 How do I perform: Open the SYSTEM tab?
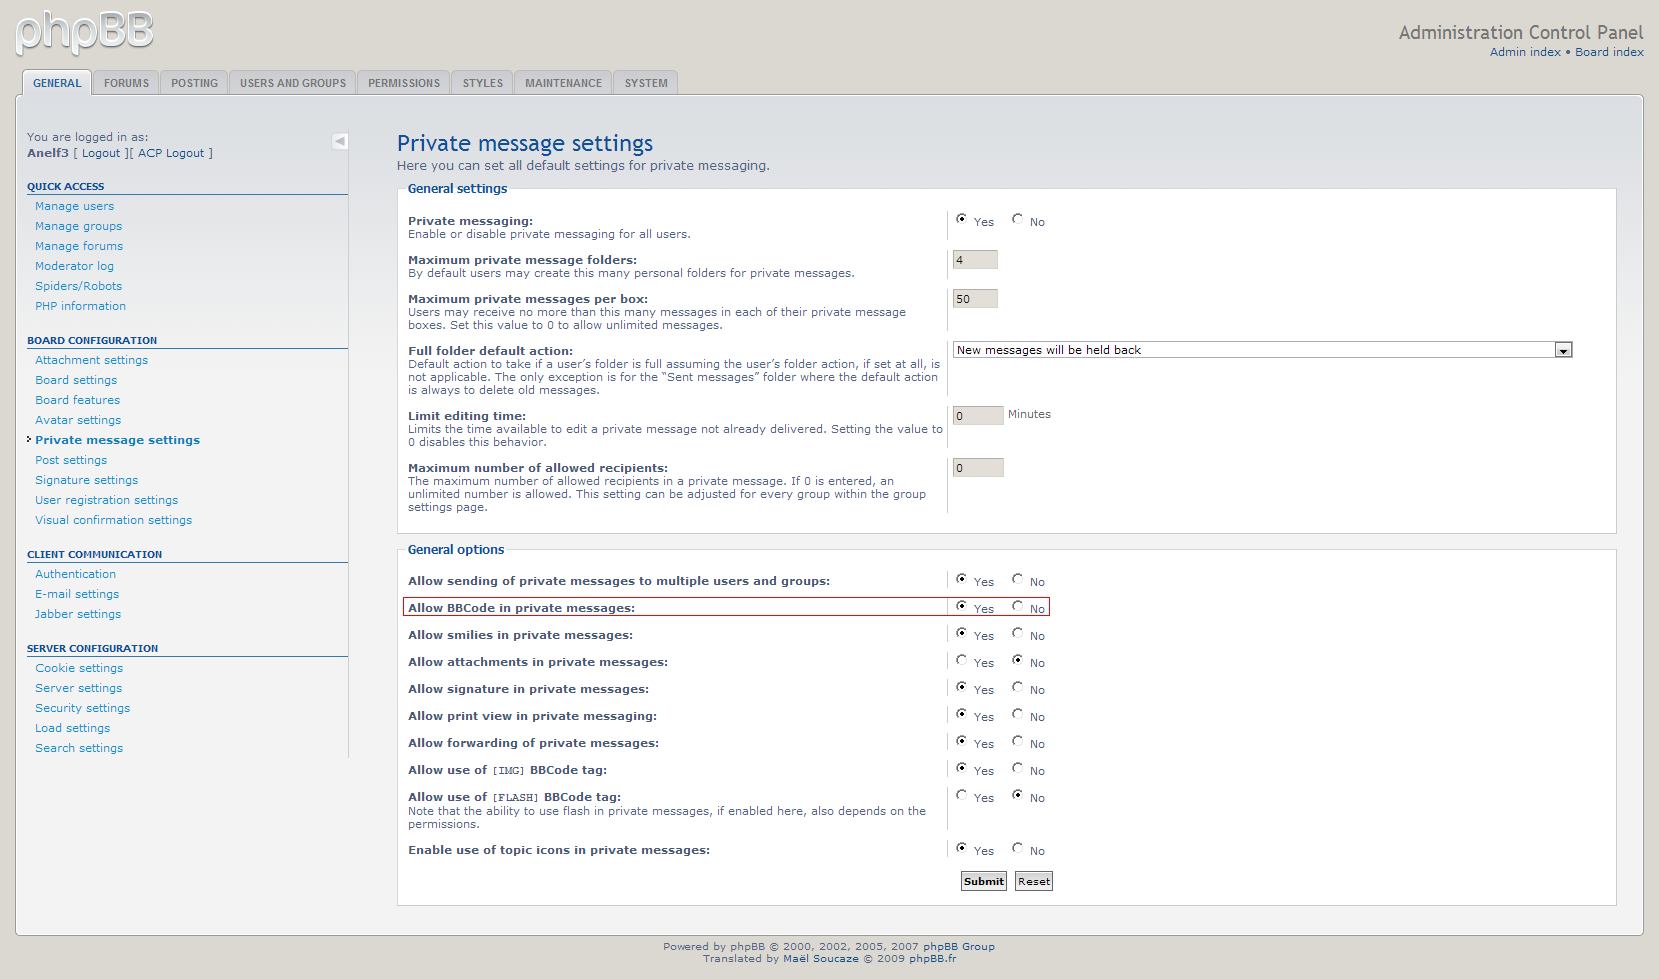point(646,83)
